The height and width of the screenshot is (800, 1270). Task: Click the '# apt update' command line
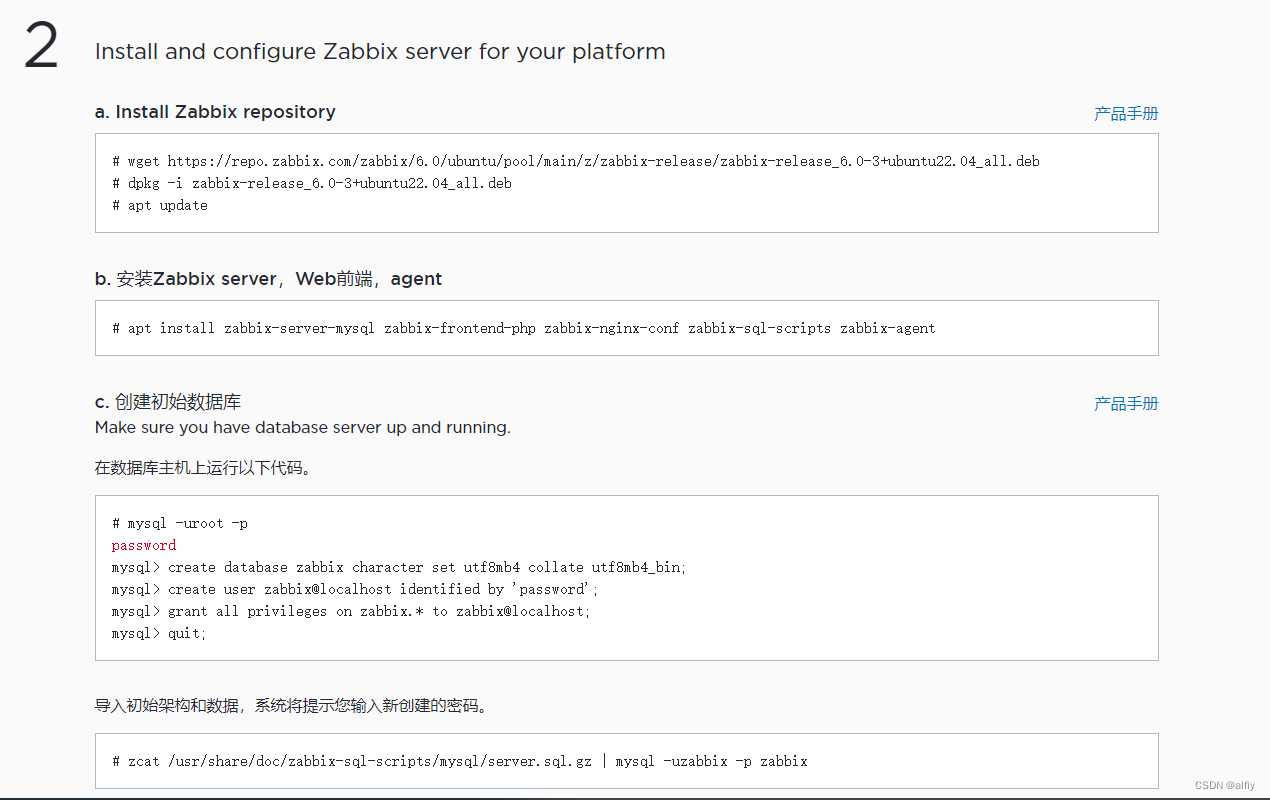pyautogui.click(x=160, y=205)
